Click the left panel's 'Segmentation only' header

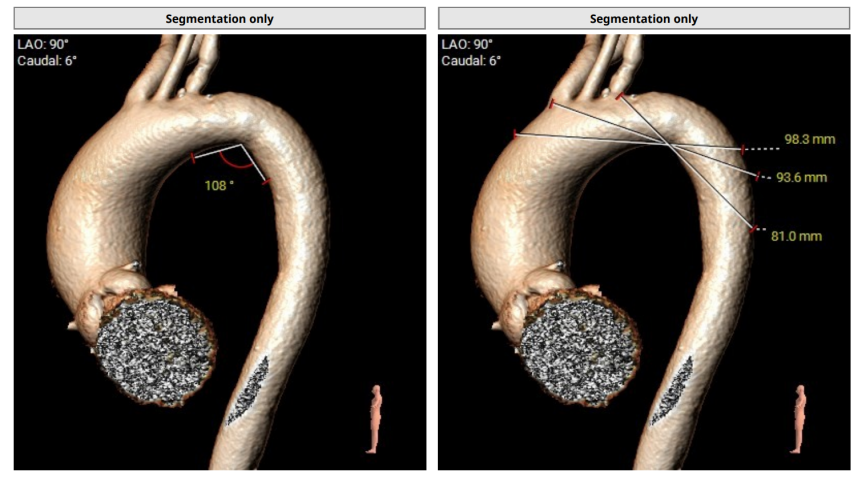coord(219,19)
